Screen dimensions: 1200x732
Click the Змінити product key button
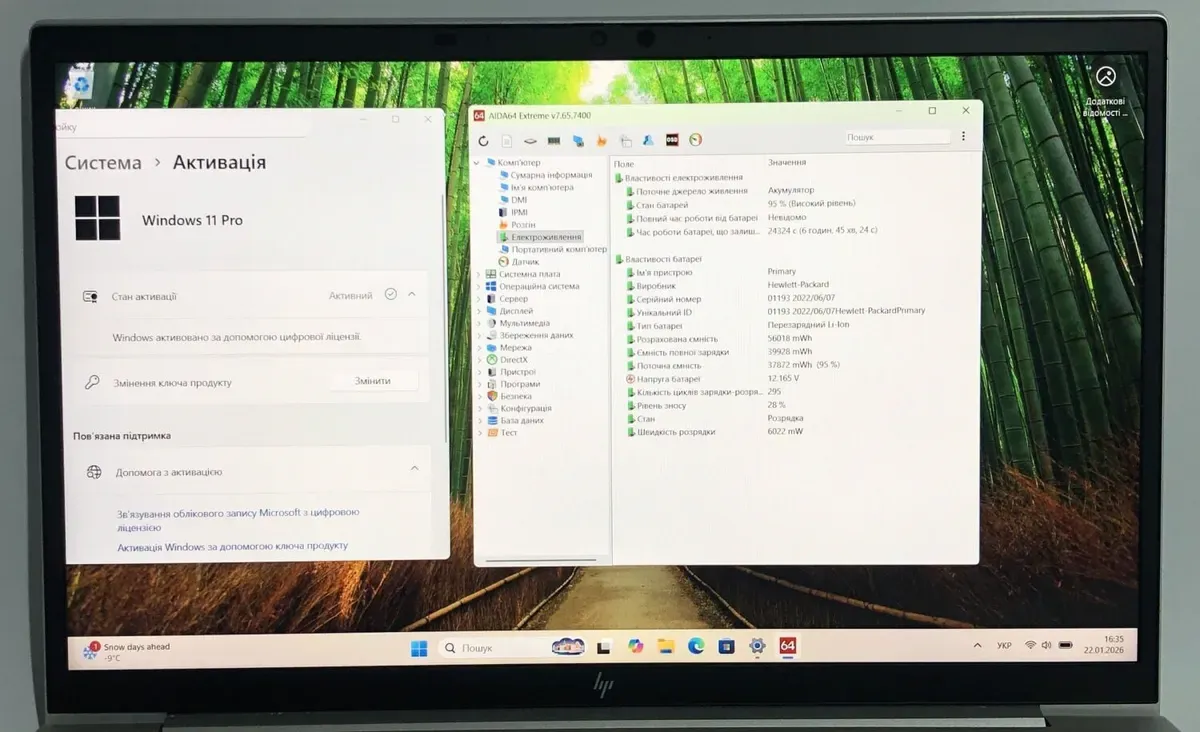coord(372,381)
